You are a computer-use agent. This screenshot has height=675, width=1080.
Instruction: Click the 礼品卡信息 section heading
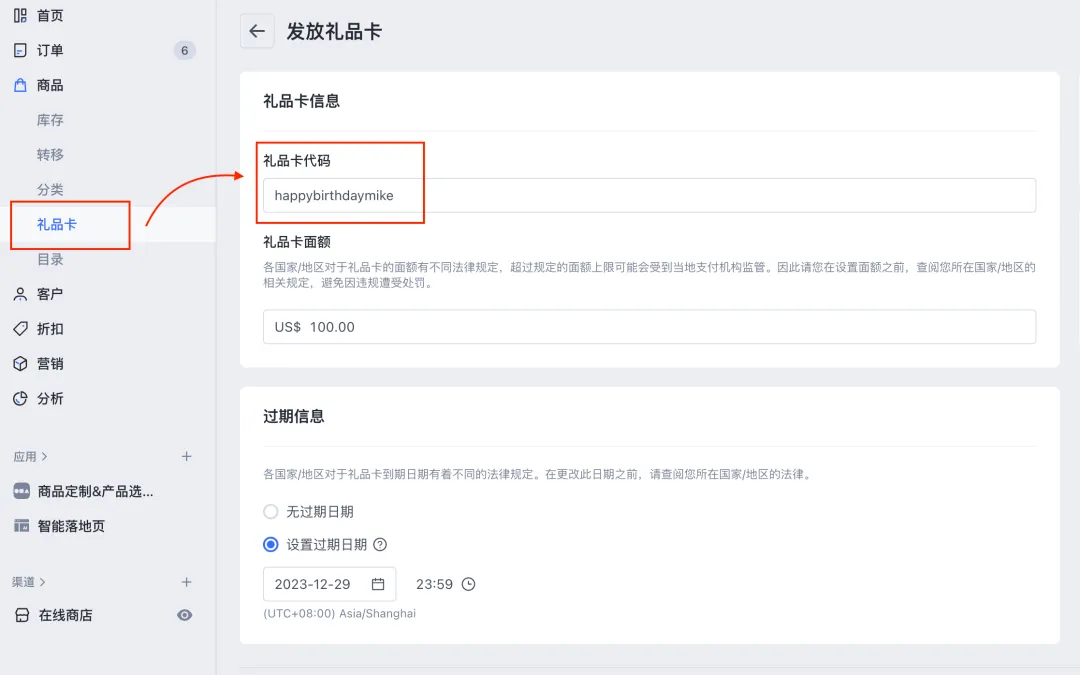click(302, 101)
